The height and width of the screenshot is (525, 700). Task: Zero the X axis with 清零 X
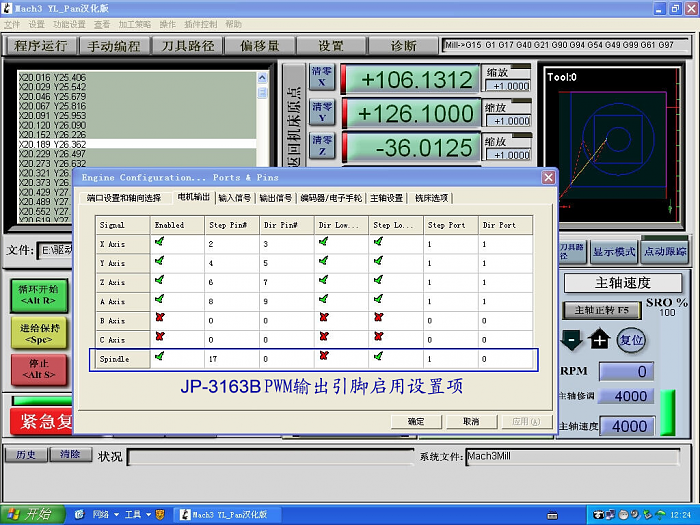click(x=322, y=77)
